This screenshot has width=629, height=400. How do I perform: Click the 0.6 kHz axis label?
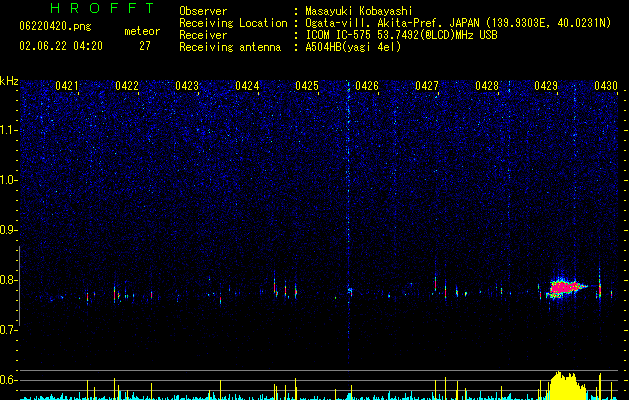pos(9,380)
